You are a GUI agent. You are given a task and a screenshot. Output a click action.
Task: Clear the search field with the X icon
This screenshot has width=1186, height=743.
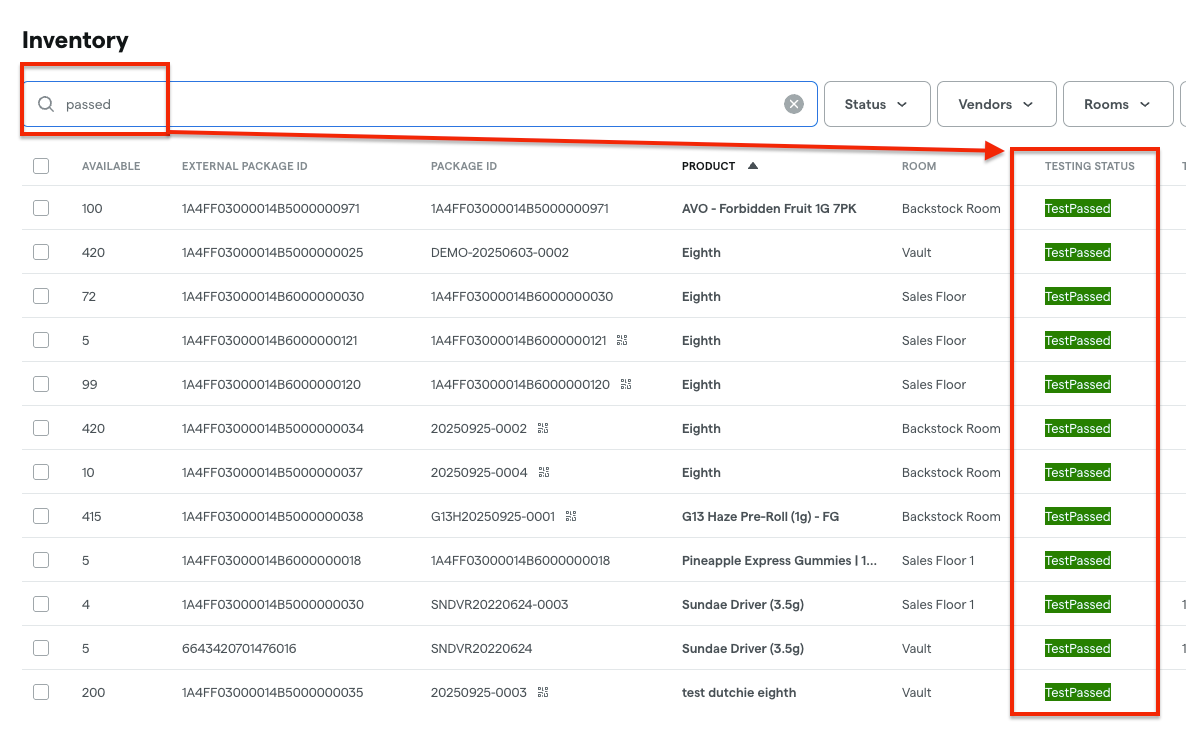coord(793,104)
